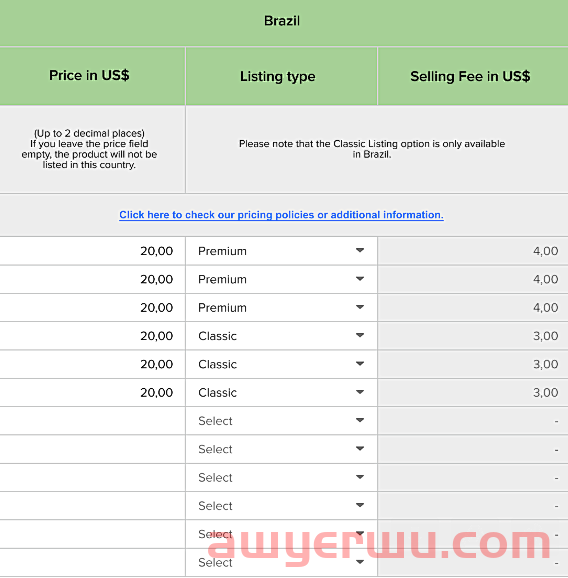Open the third Classic listing type dropdown
The width and height of the screenshot is (568, 578).
pos(281,393)
